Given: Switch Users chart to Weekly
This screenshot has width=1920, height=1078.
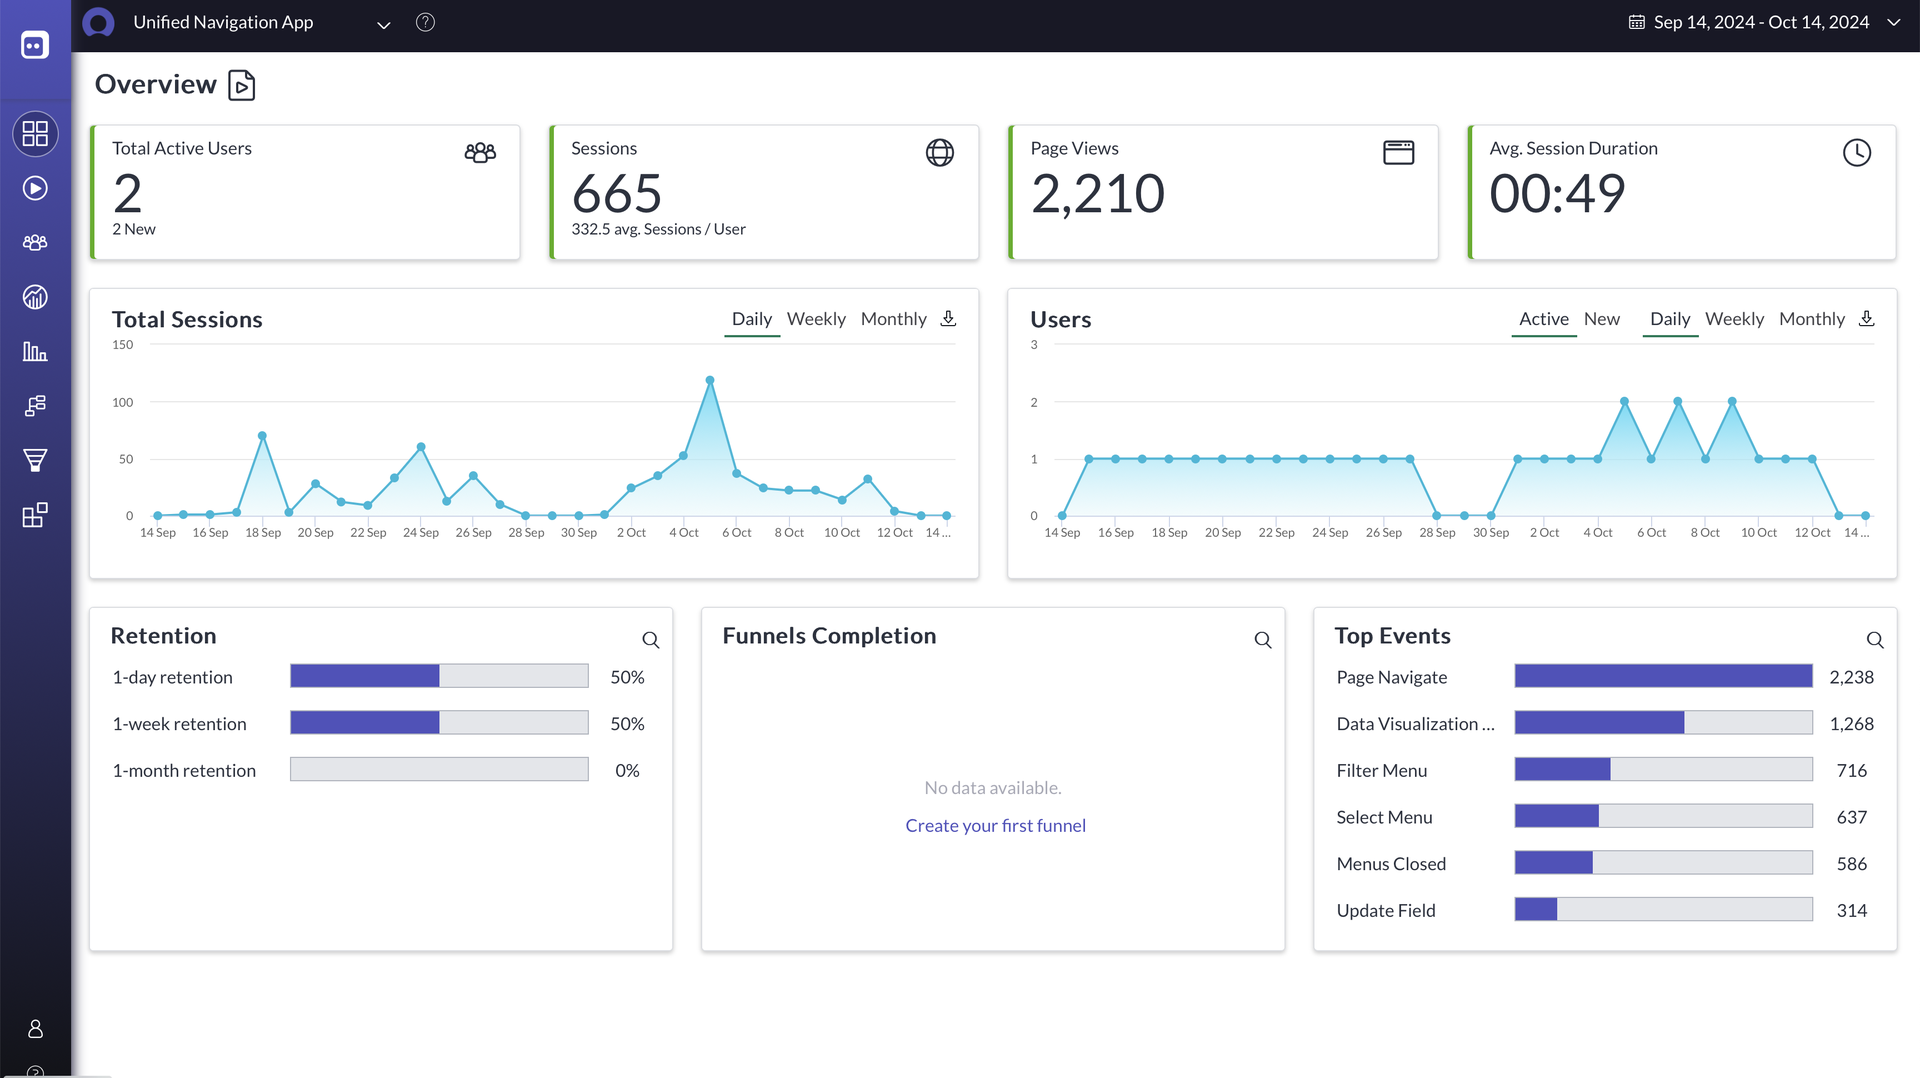Looking at the screenshot, I should click(x=1735, y=319).
